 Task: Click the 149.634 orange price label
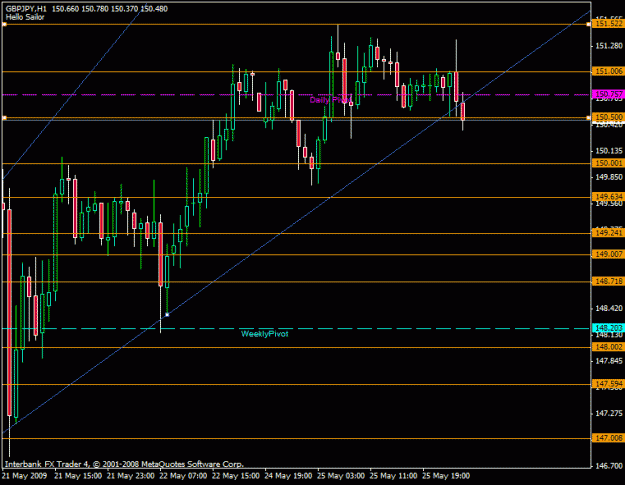coord(608,197)
